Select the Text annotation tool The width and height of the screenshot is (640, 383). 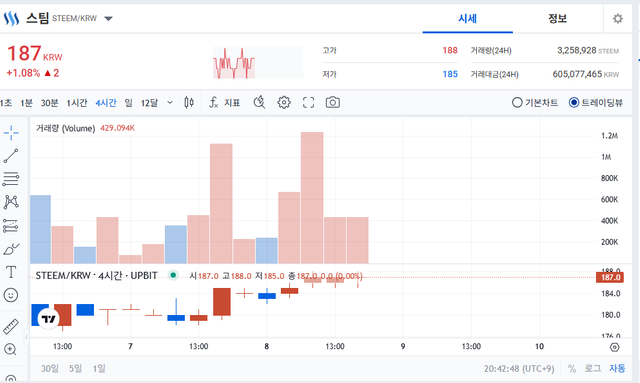coord(11,272)
